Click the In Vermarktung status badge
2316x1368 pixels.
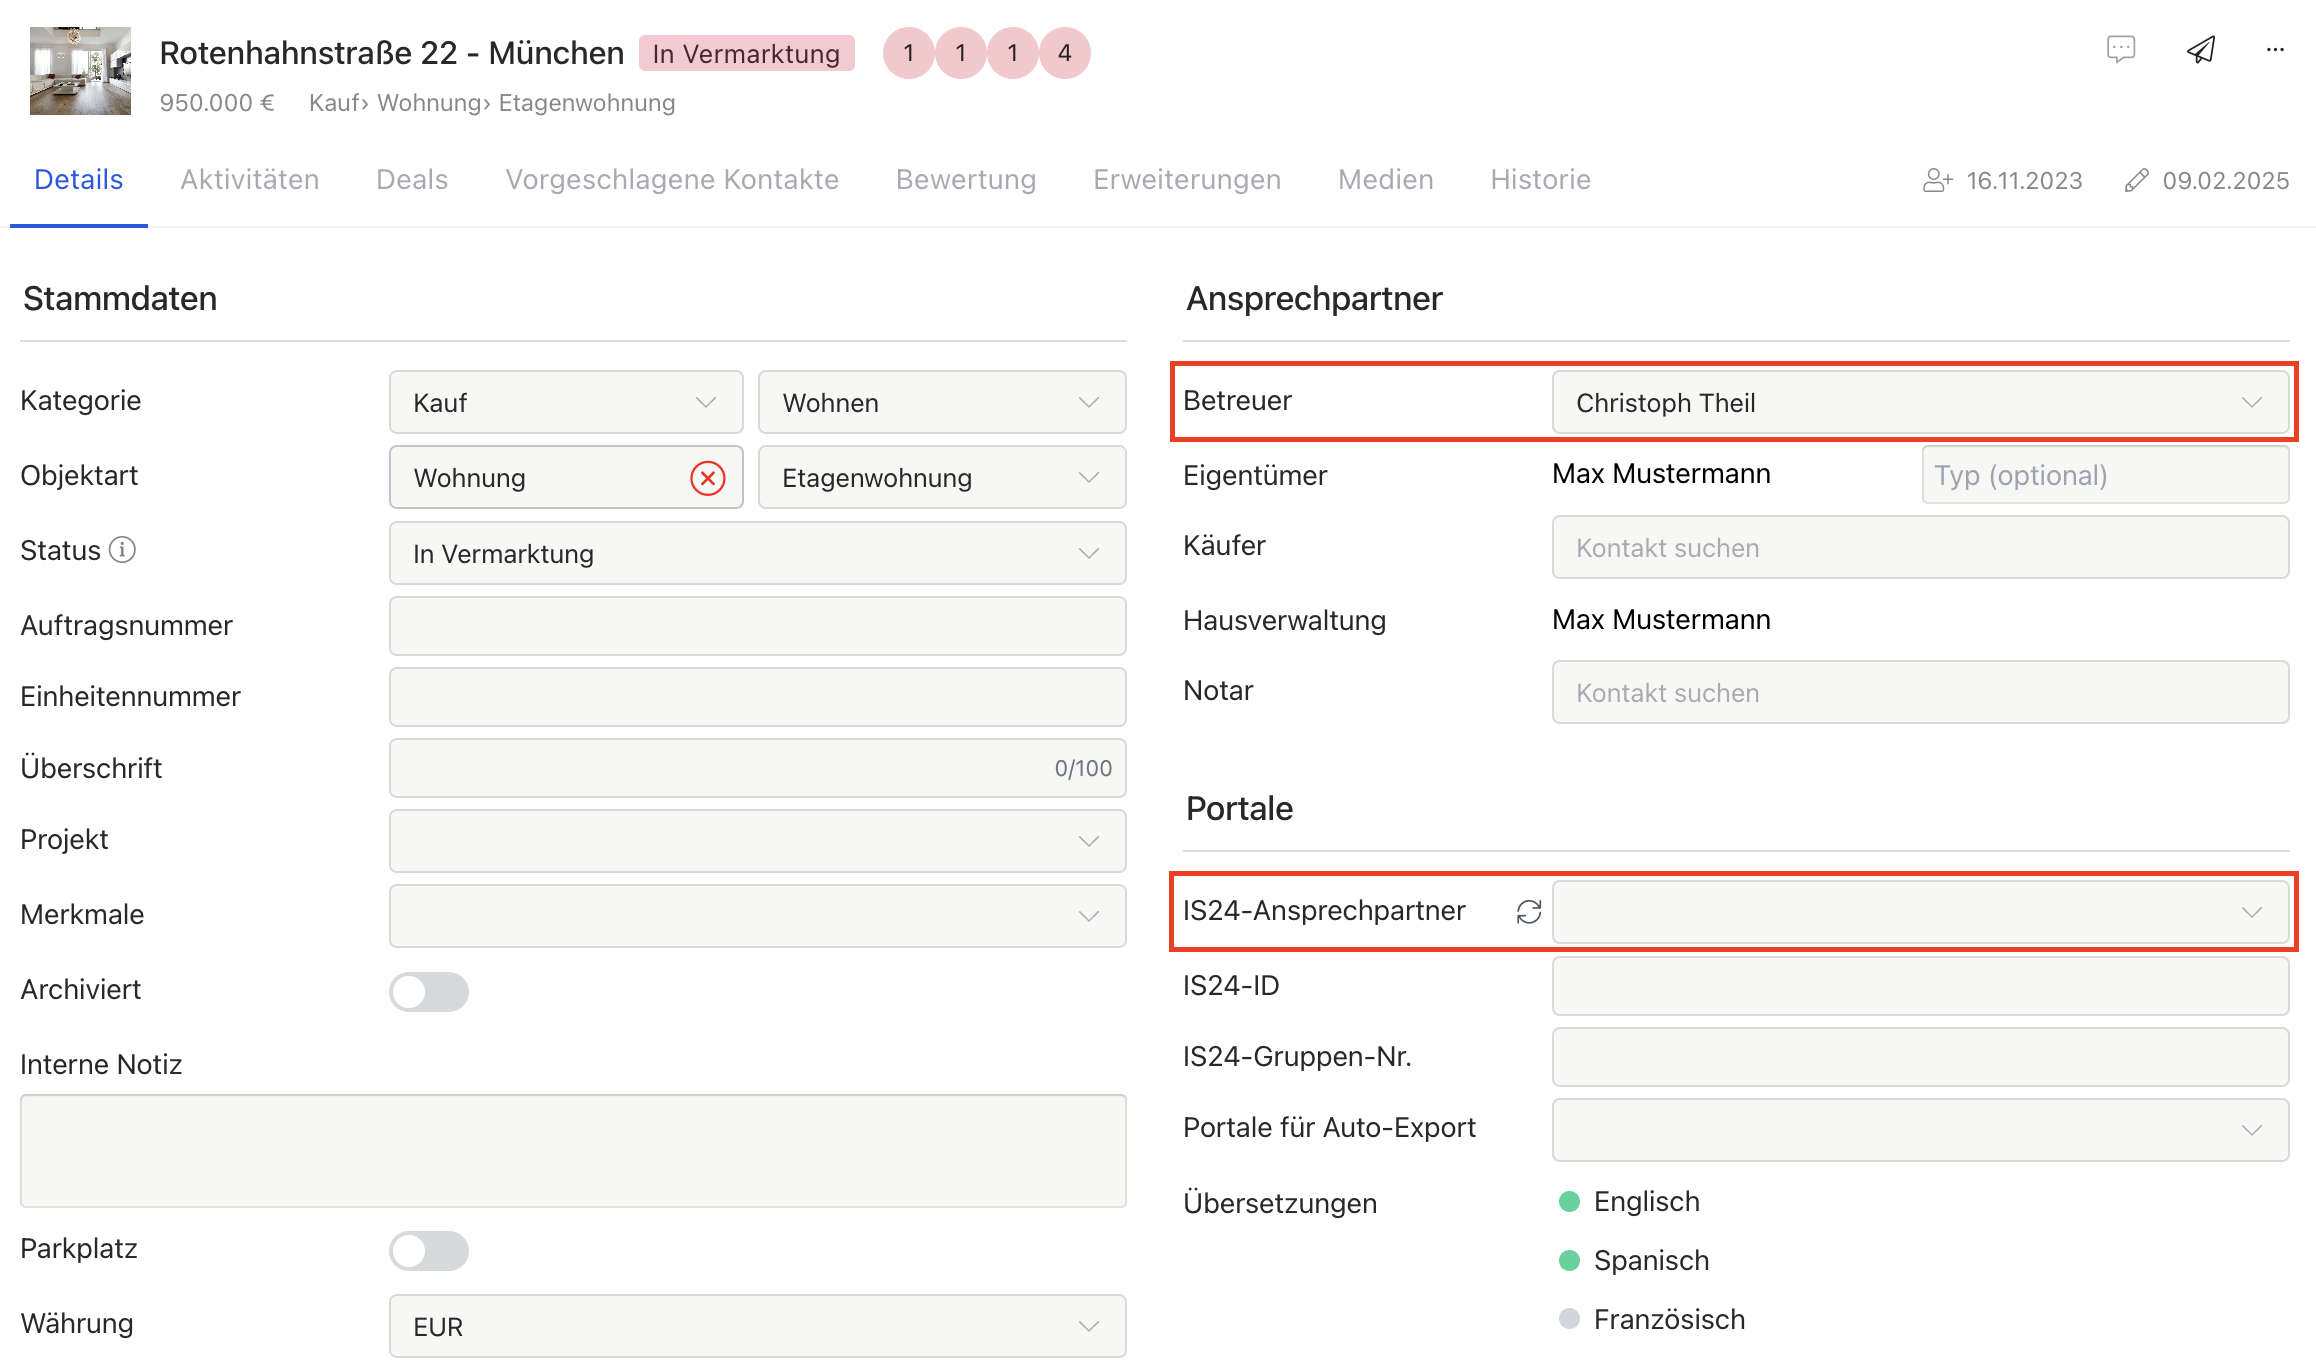746,54
